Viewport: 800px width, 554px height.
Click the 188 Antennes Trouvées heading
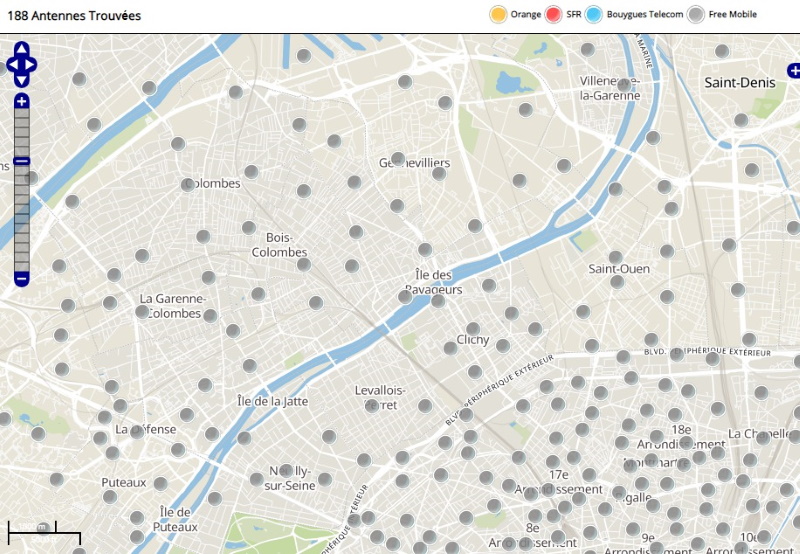(74, 16)
